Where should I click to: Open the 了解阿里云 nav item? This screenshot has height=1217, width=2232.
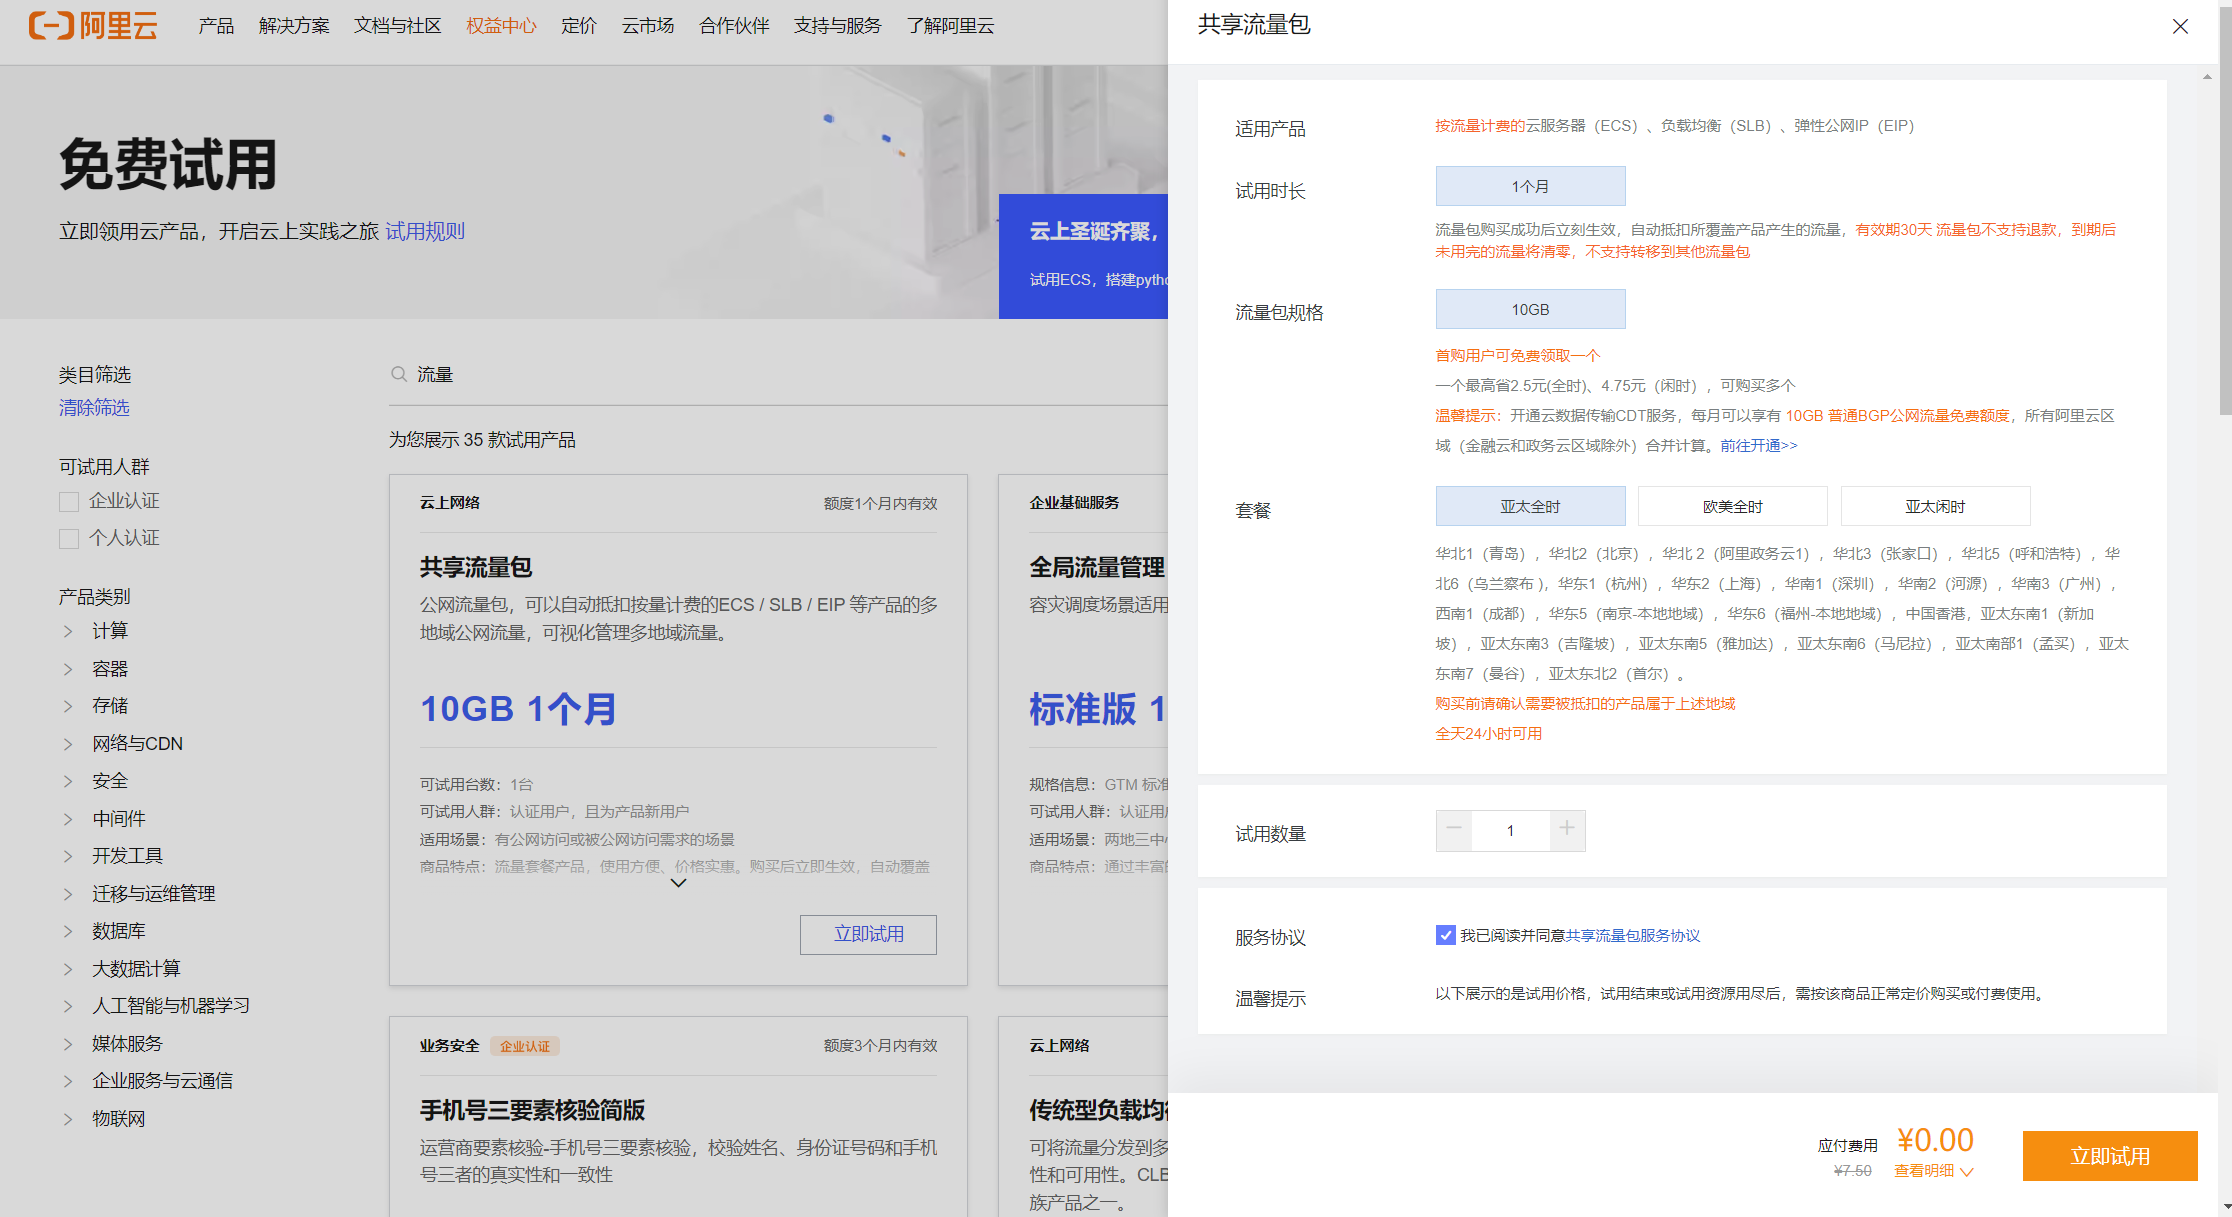click(950, 26)
